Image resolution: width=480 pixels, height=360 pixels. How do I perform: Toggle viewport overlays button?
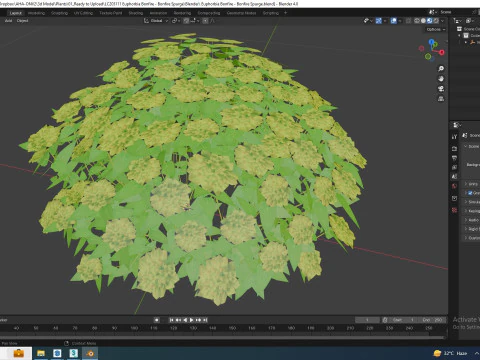(394, 21)
